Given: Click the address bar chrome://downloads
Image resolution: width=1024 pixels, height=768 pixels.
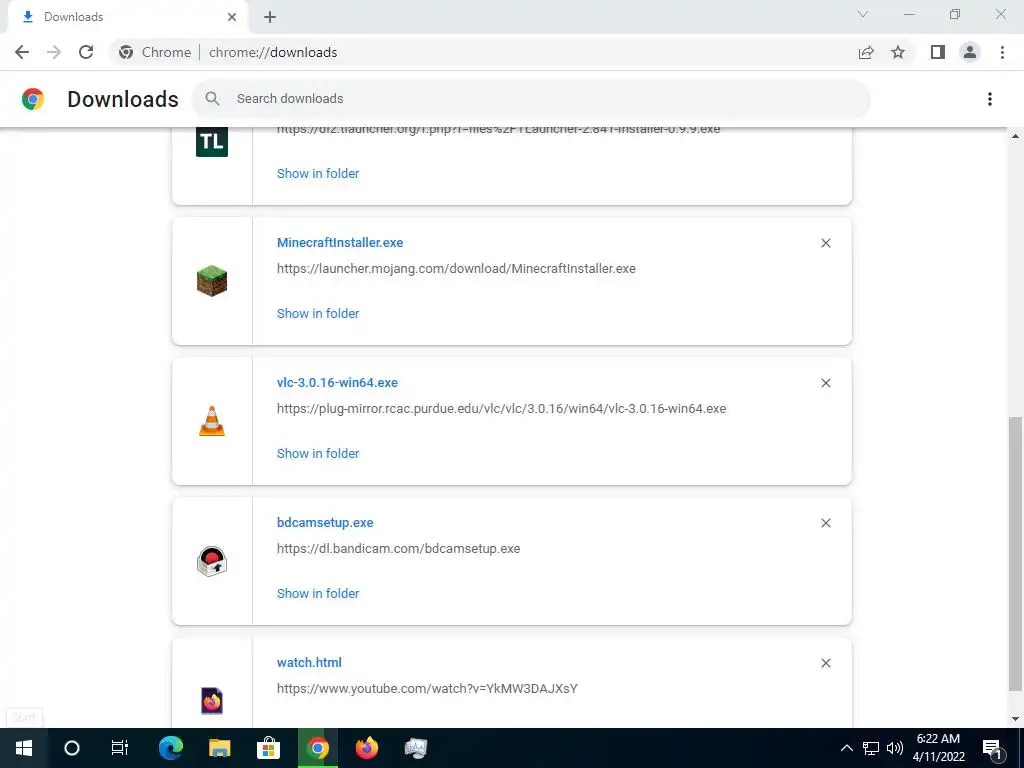Looking at the screenshot, I should point(273,52).
